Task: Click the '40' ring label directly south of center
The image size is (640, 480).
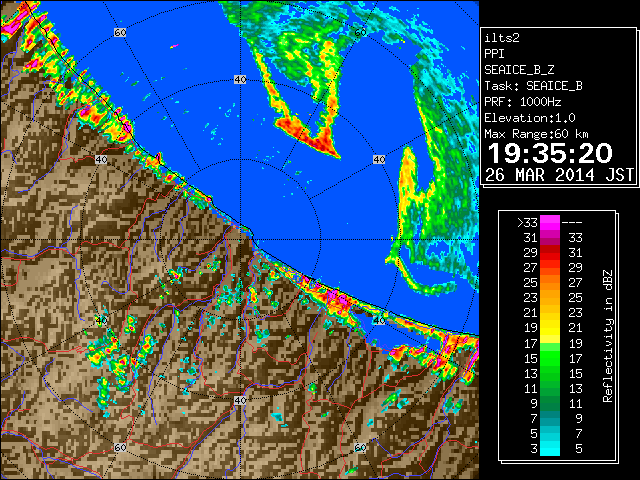Action: point(240,400)
